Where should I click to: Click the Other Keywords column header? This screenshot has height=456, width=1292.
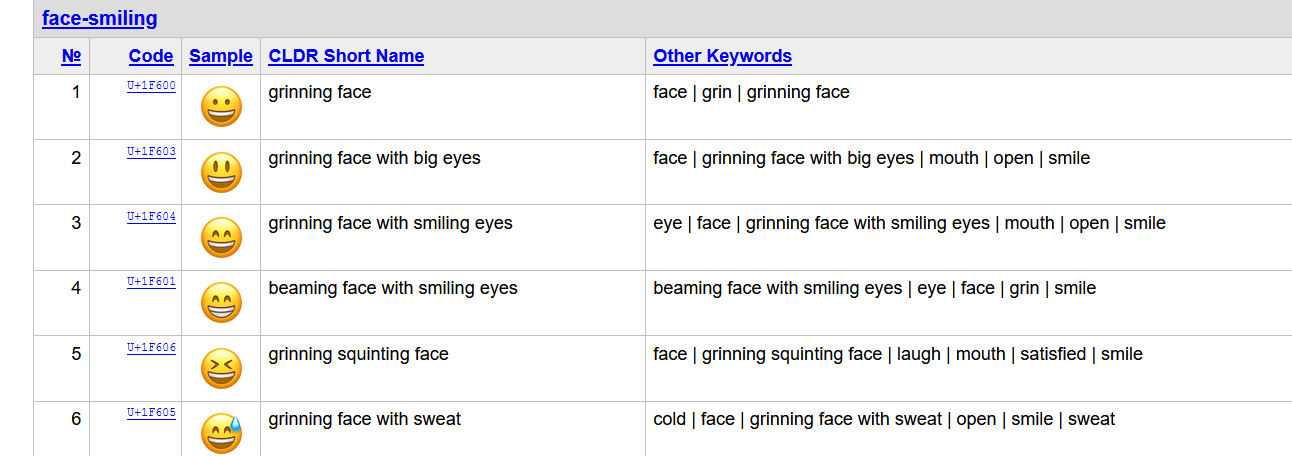point(722,56)
